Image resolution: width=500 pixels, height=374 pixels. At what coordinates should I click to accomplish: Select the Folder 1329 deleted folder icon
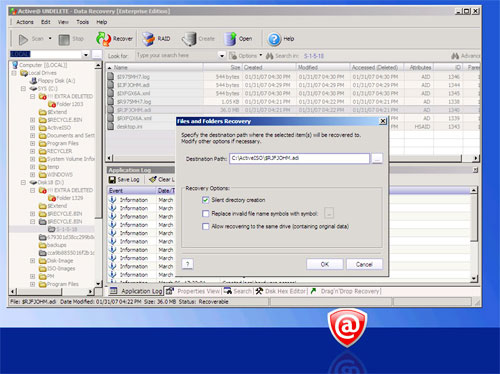click(x=52, y=198)
